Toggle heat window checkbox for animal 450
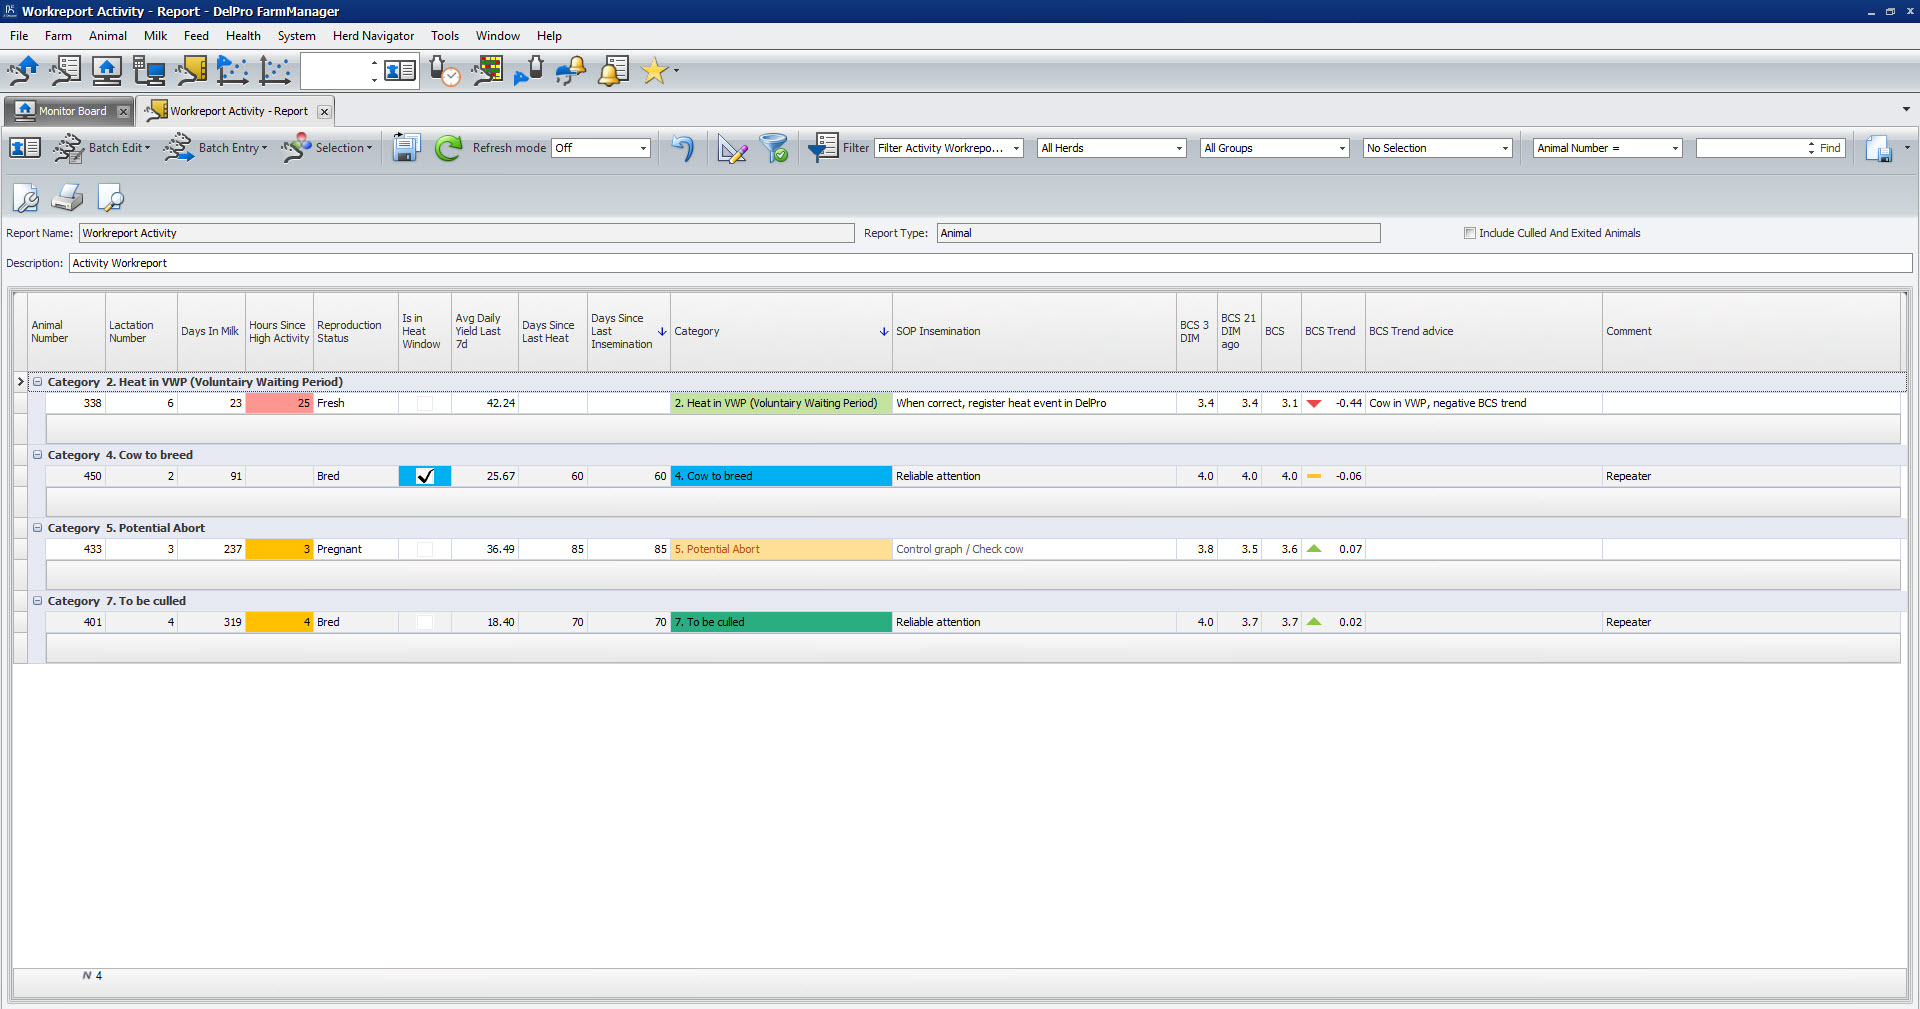Screen dimensions: 1920x1009 point(425,476)
